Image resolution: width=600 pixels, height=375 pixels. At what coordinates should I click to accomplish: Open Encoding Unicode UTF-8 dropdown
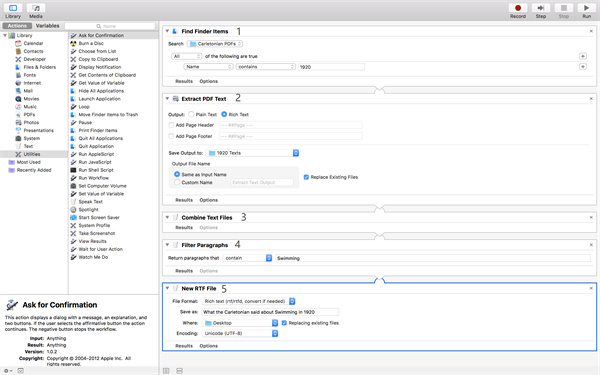click(x=240, y=333)
